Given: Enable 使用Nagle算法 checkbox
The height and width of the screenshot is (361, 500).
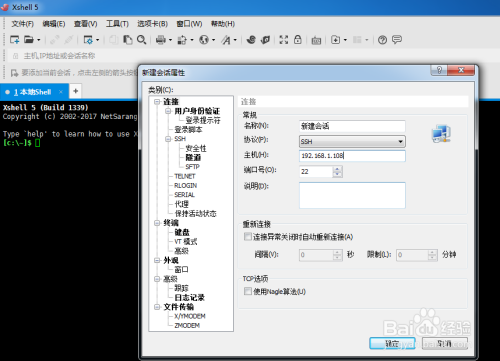Looking at the screenshot, I should tap(248, 291).
